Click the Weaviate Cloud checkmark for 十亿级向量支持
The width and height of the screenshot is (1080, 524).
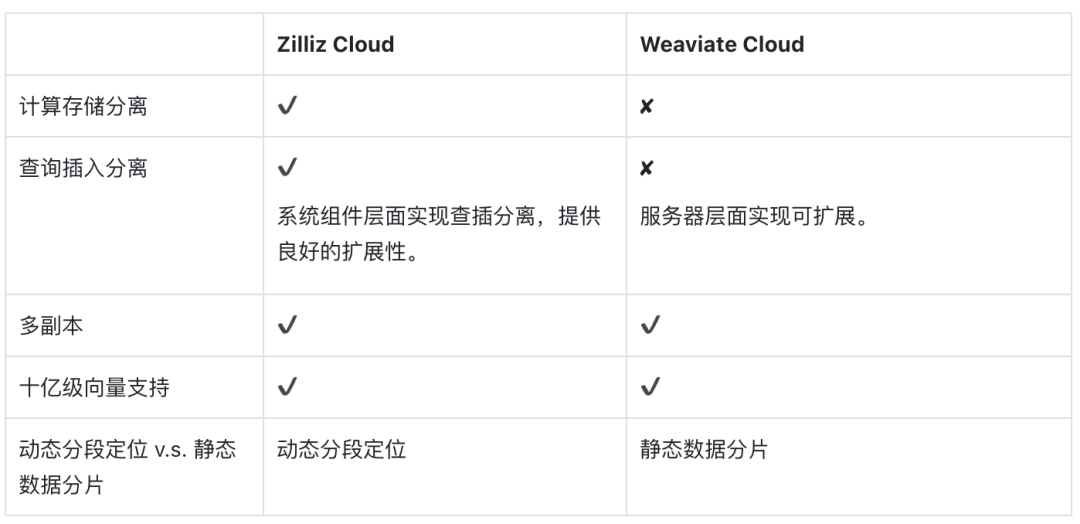pyautogui.click(x=649, y=388)
